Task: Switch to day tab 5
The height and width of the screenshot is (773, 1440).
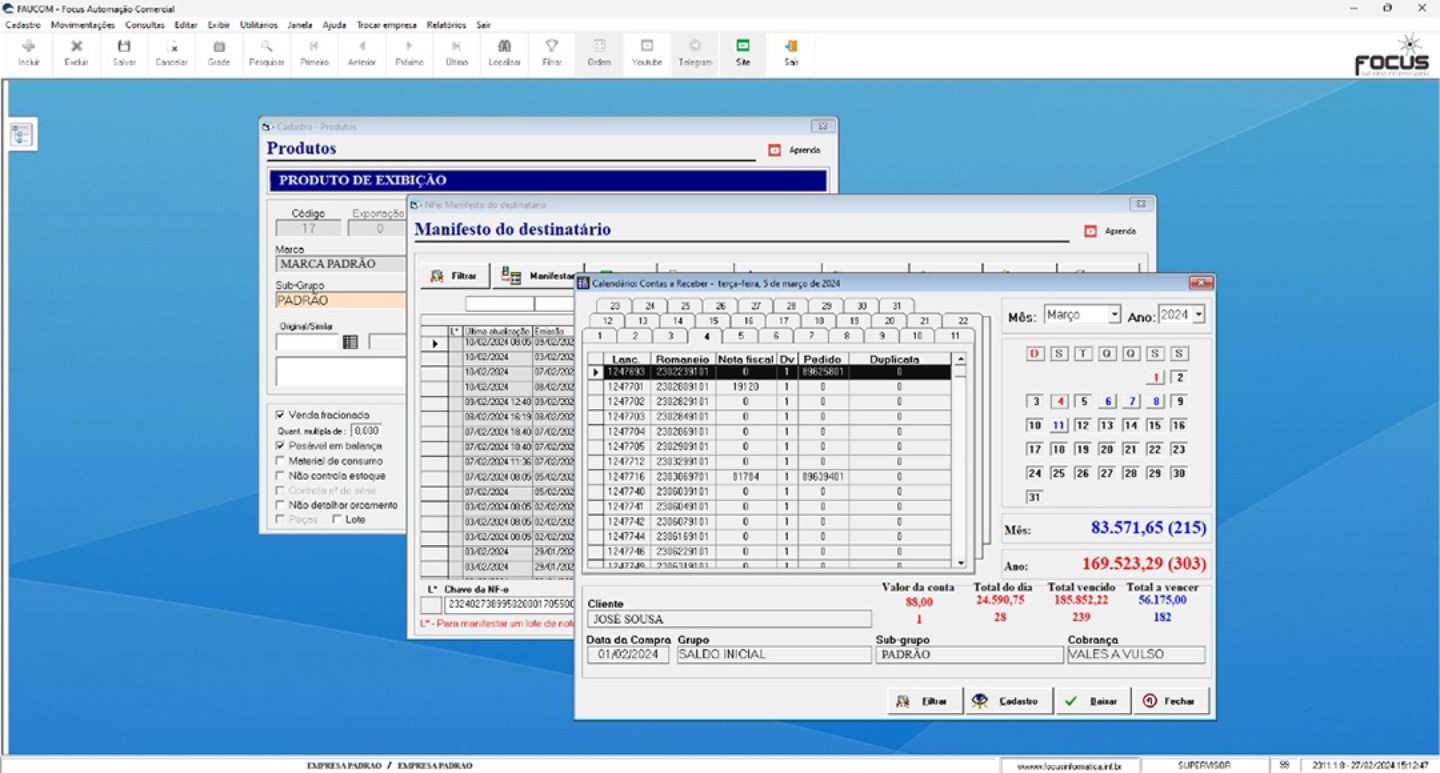Action: click(x=740, y=336)
